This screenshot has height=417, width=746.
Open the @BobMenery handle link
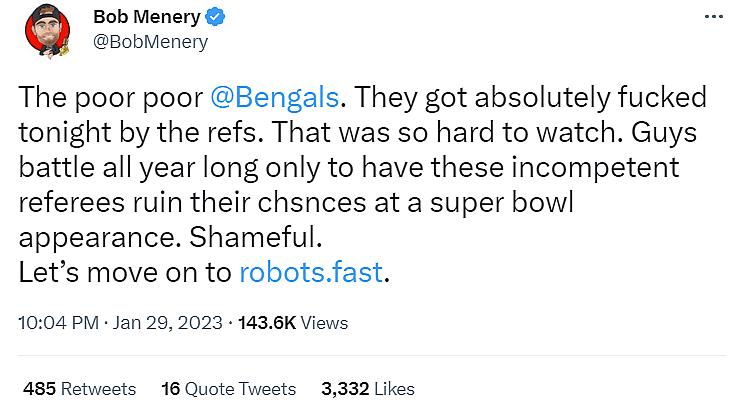pos(150,41)
